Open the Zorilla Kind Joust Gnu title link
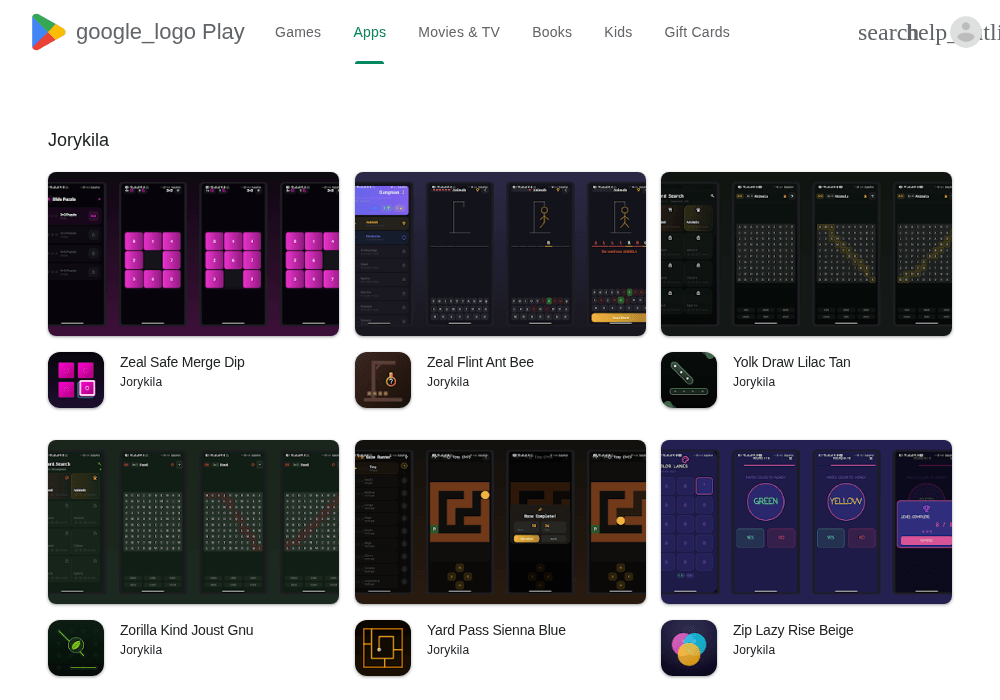This screenshot has width=1000, height=700. [187, 630]
